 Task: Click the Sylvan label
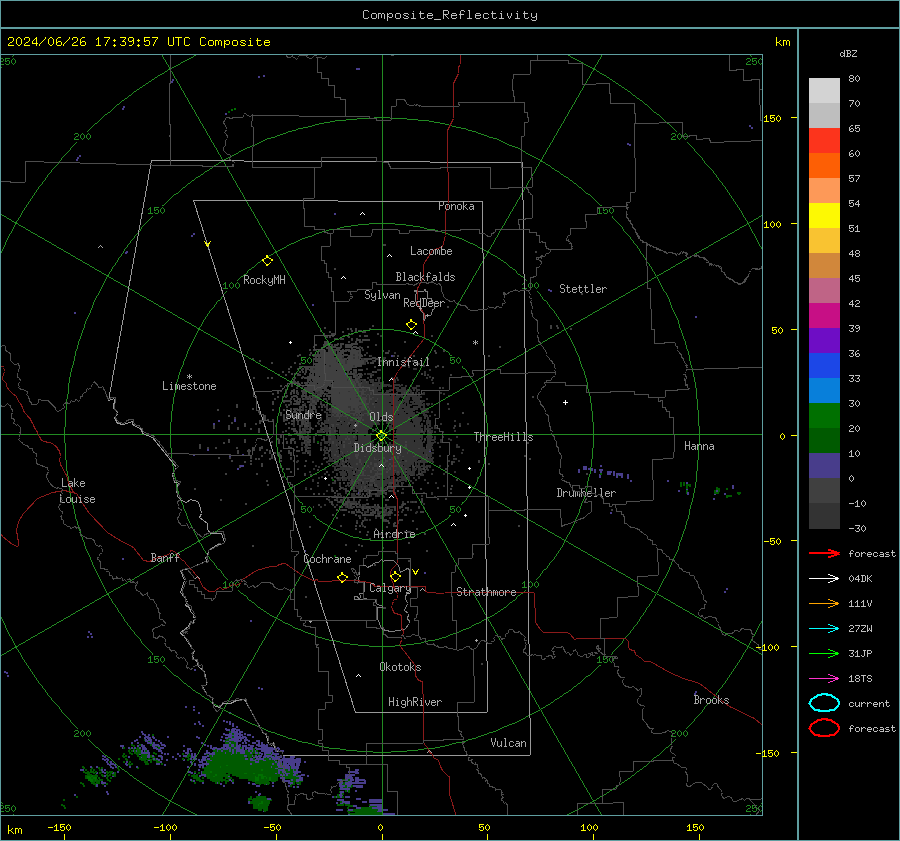382,295
